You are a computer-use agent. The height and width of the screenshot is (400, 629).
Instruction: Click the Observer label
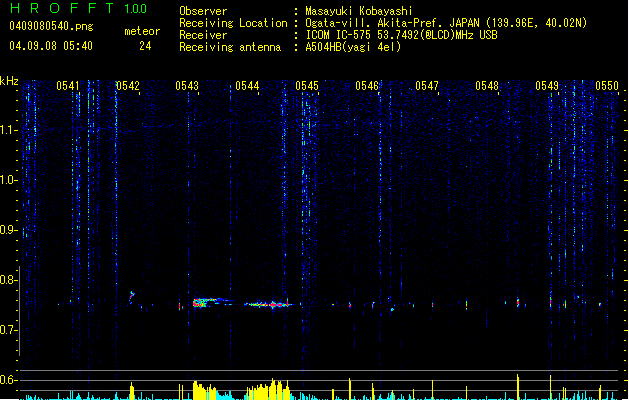point(203,11)
